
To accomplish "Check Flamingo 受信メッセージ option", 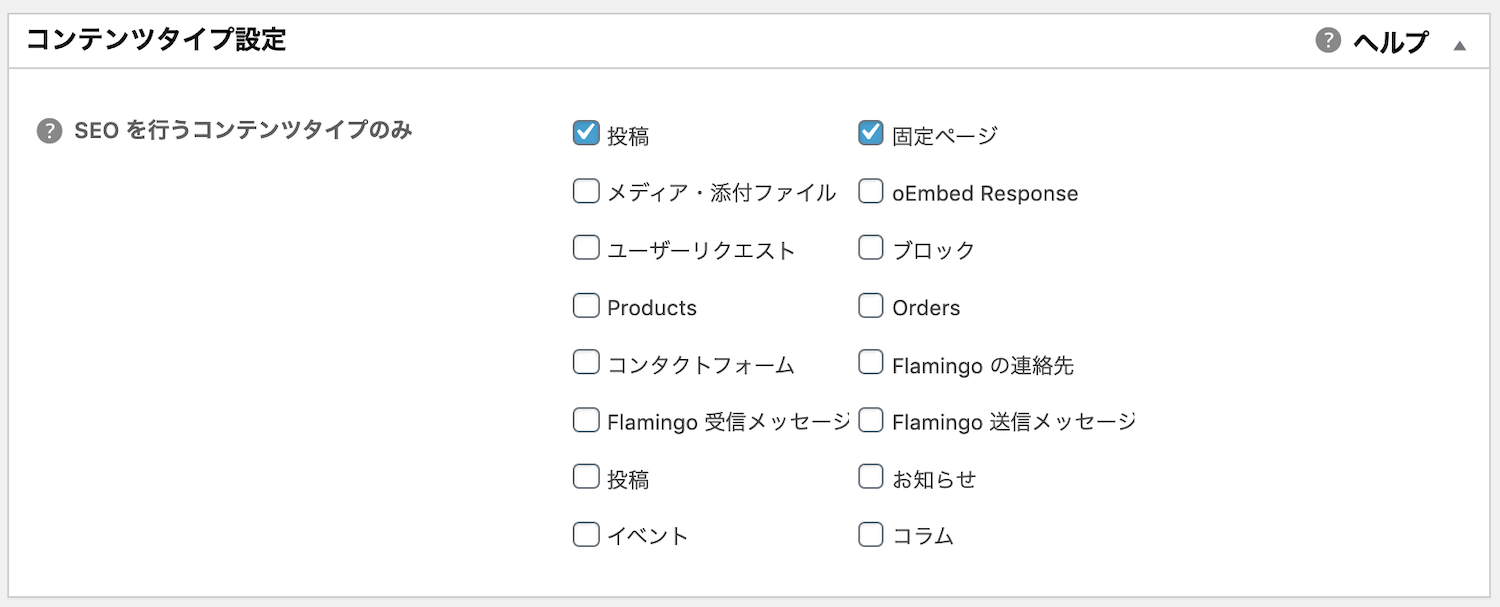I will click(x=586, y=421).
